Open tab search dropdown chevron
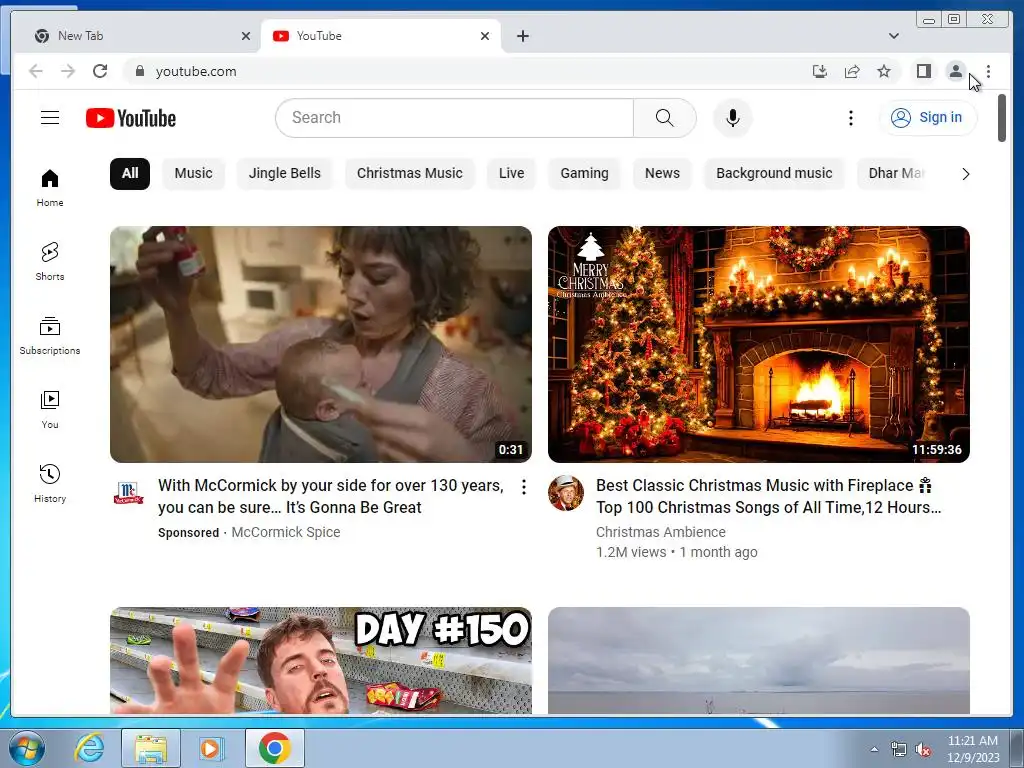The height and width of the screenshot is (768, 1024). 894,36
